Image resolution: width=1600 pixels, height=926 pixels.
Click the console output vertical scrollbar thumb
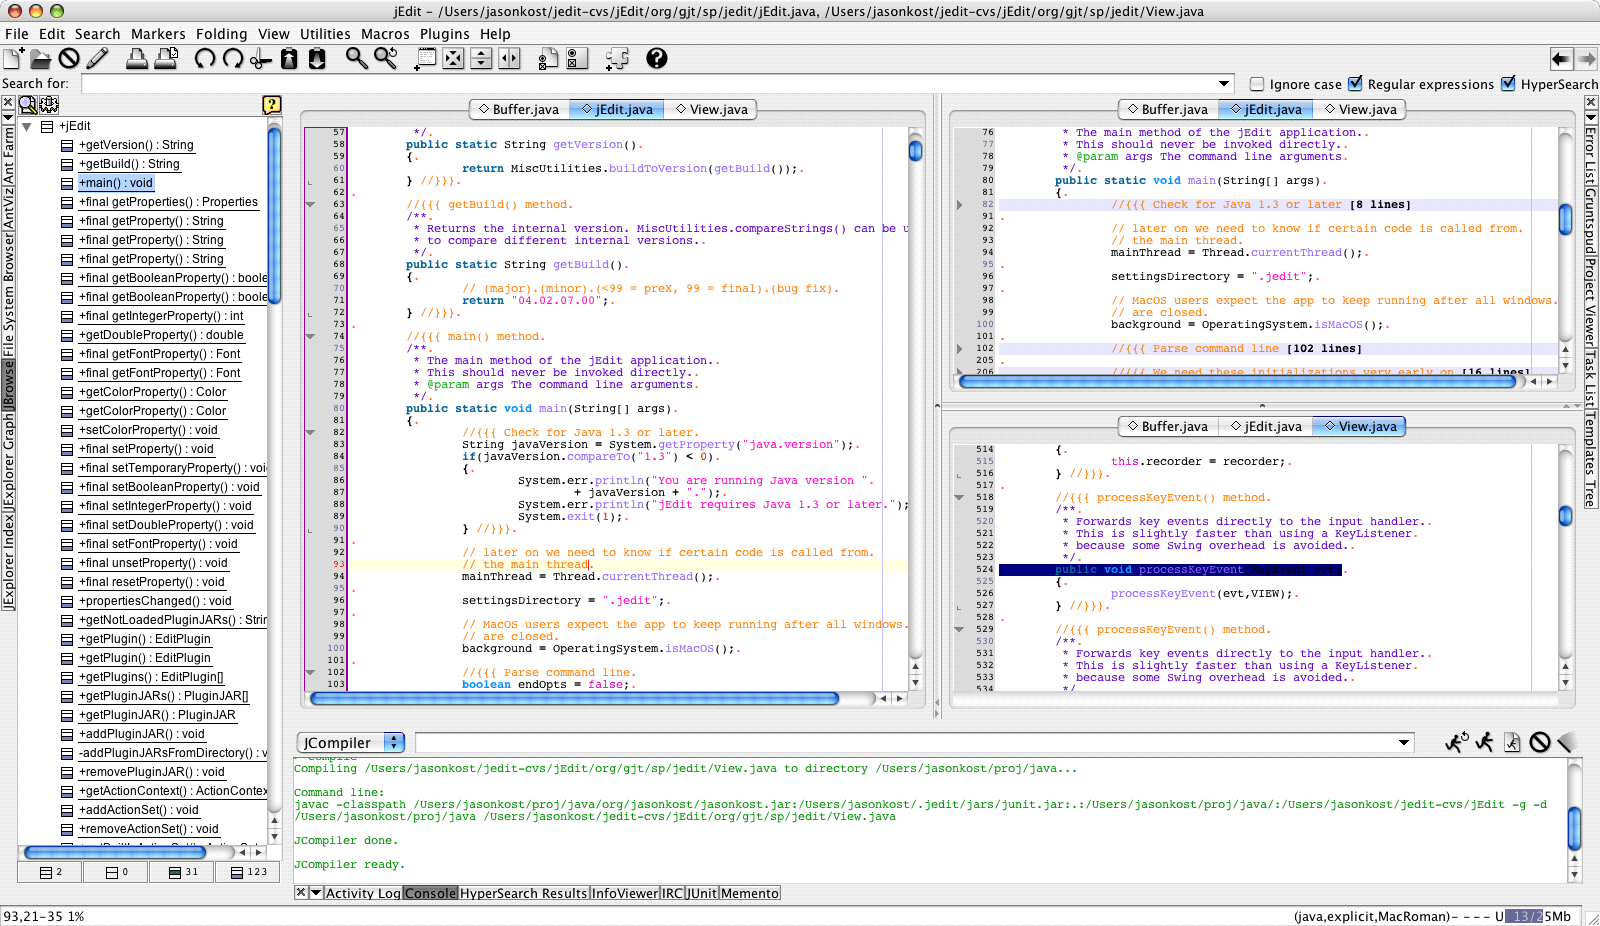coord(1574,827)
